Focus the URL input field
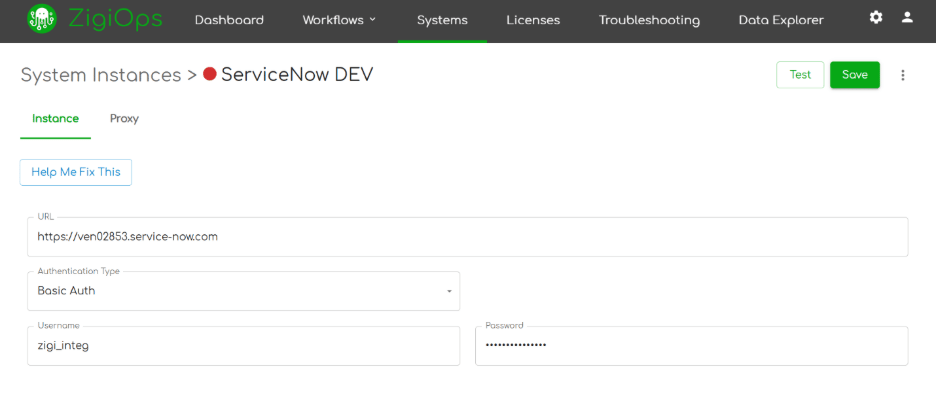The image size is (936, 396). [468, 237]
